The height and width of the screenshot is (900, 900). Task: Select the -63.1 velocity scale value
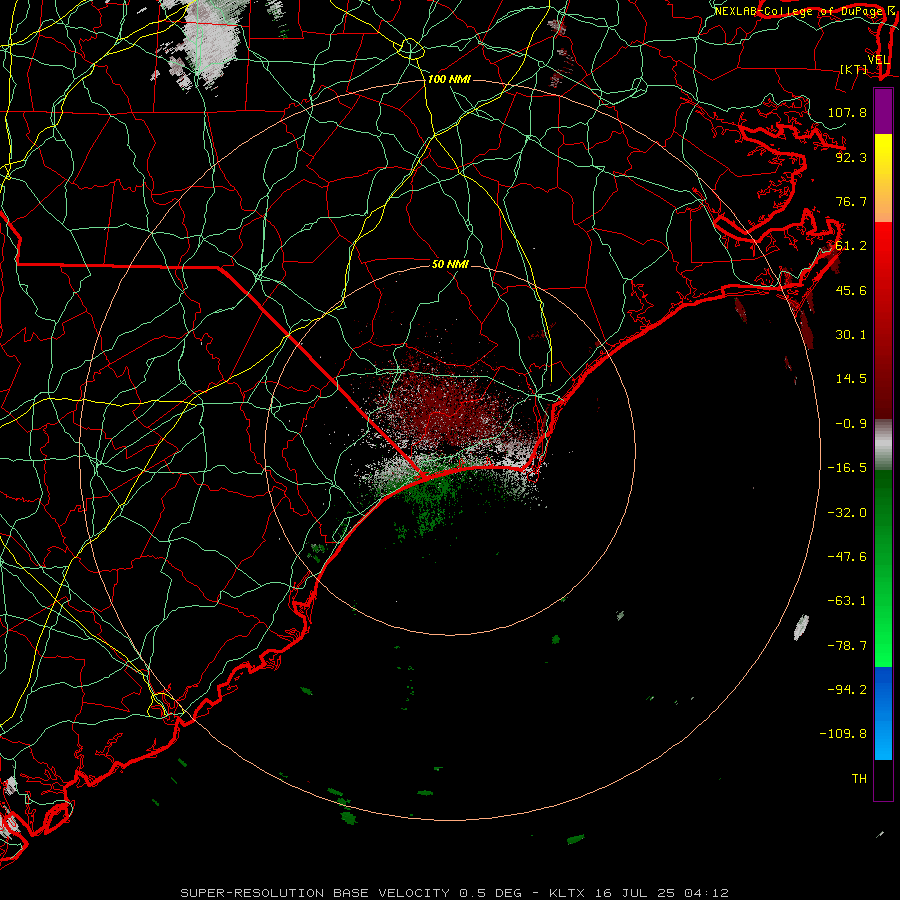coord(847,601)
